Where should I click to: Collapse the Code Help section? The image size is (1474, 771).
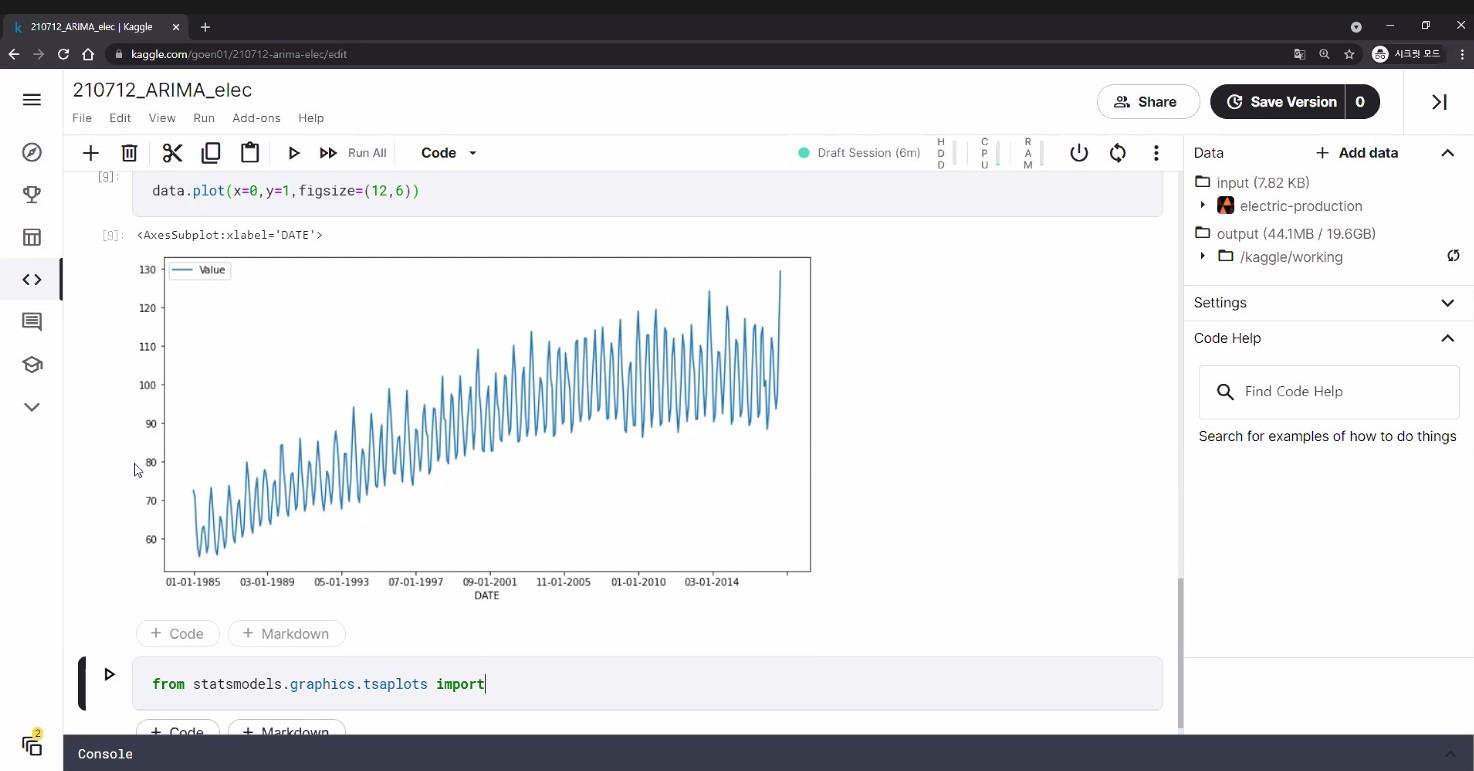point(1447,338)
